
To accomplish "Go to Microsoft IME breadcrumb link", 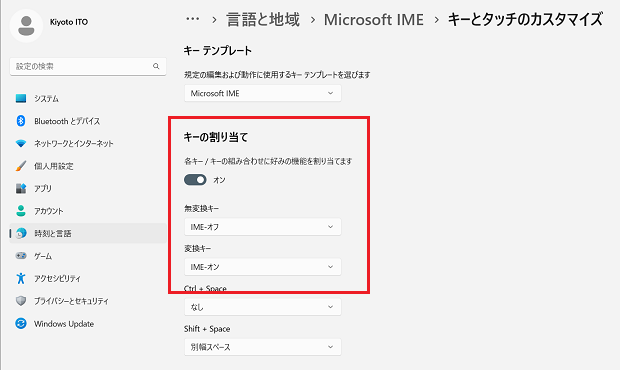I will [374, 19].
